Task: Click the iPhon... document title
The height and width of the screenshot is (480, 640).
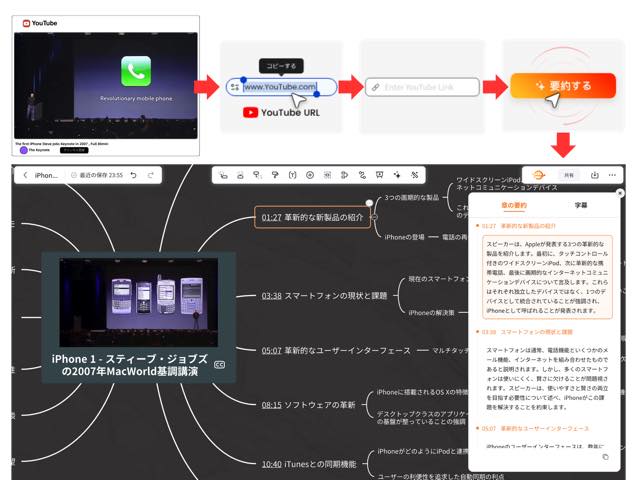Action: click(x=46, y=175)
